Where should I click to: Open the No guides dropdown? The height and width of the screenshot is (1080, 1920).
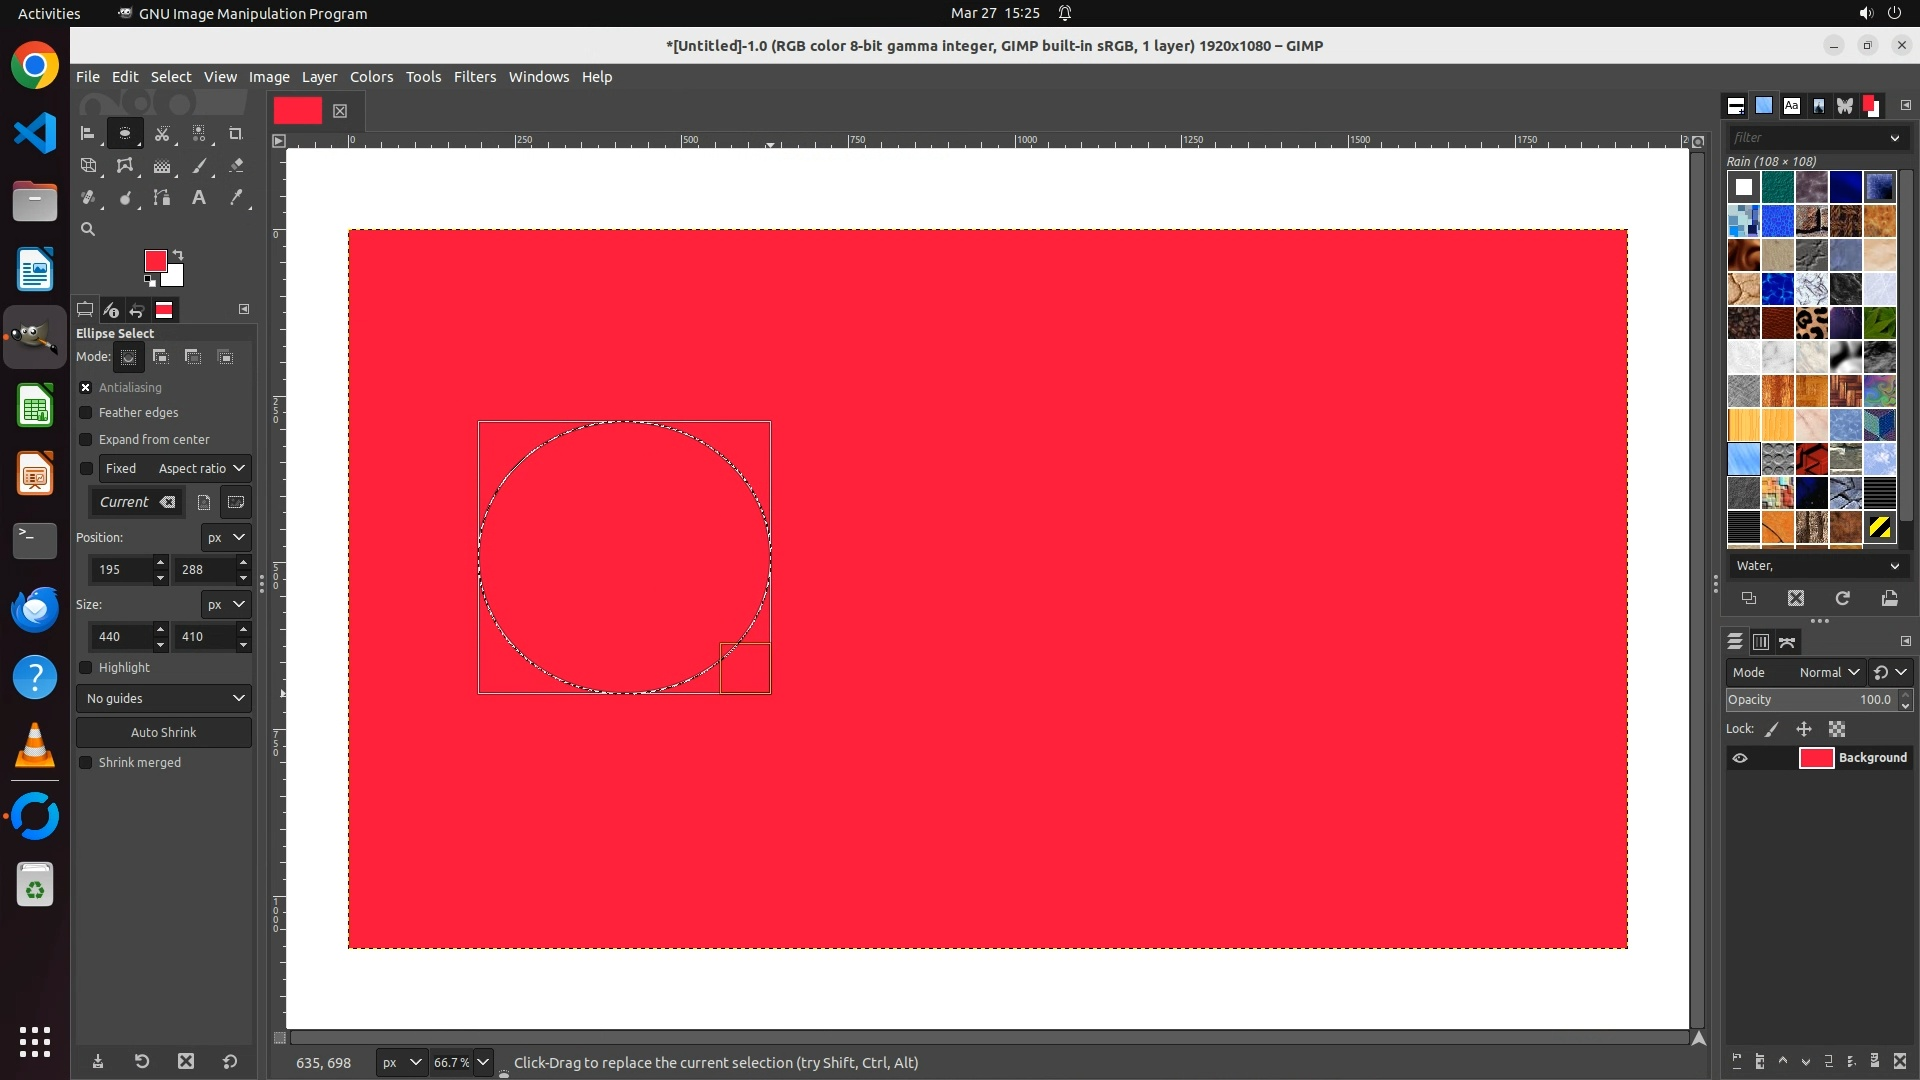pos(164,699)
